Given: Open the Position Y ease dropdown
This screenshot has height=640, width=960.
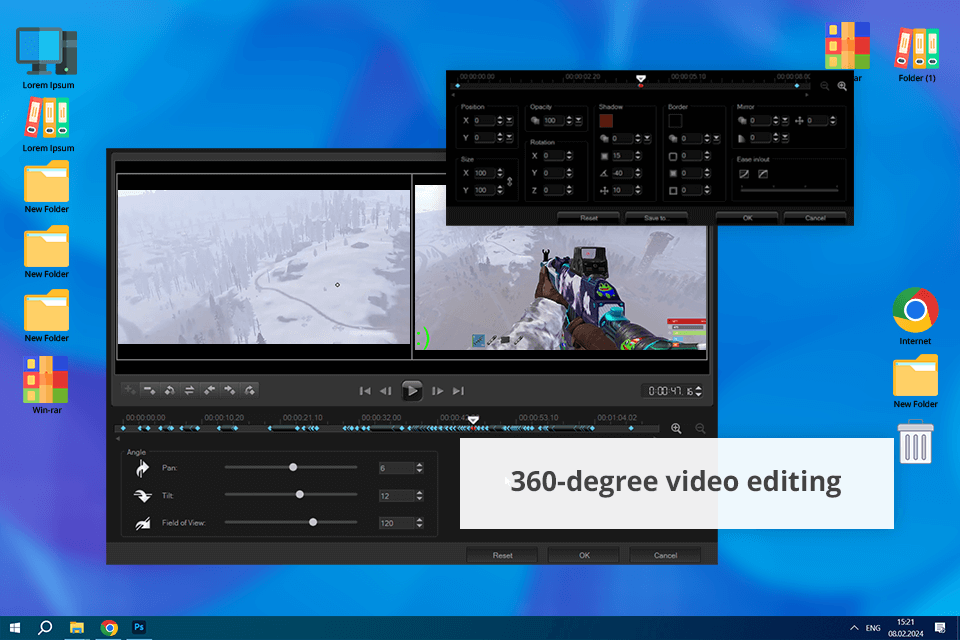Looking at the screenshot, I should point(509,138).
